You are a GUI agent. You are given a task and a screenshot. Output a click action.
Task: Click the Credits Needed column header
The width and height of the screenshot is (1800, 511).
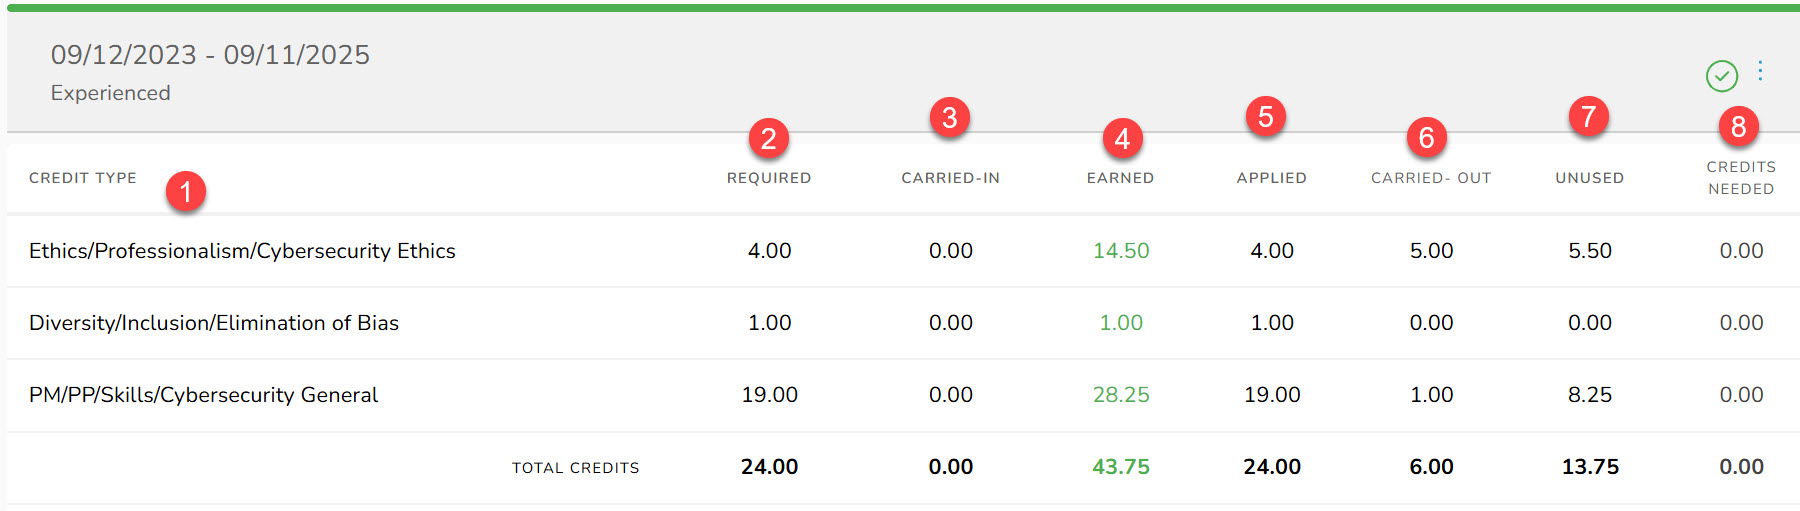(x=1740, y=178)
